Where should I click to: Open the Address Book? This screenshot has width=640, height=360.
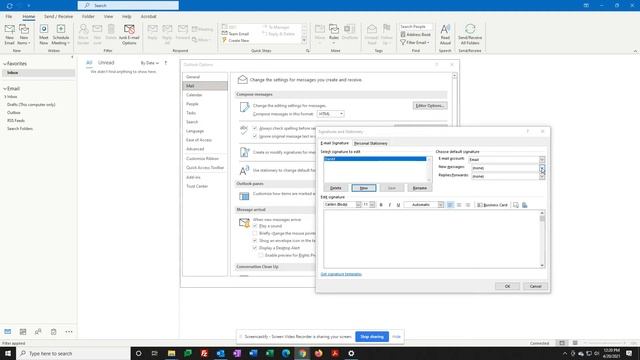click(416, 35)
